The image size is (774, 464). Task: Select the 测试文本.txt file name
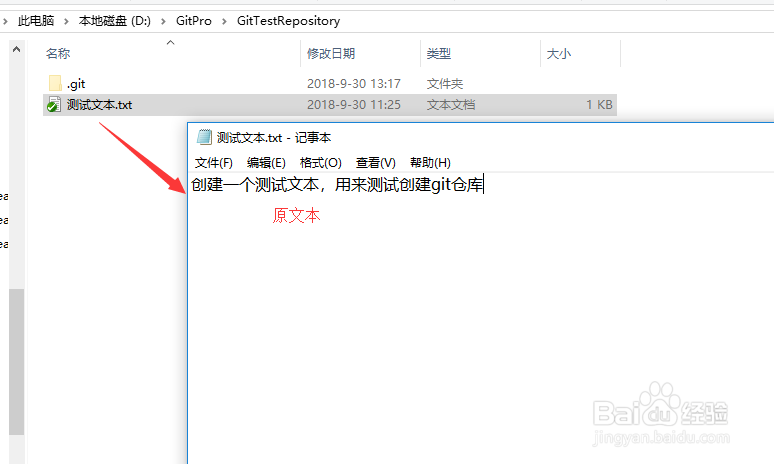(99, 105)
